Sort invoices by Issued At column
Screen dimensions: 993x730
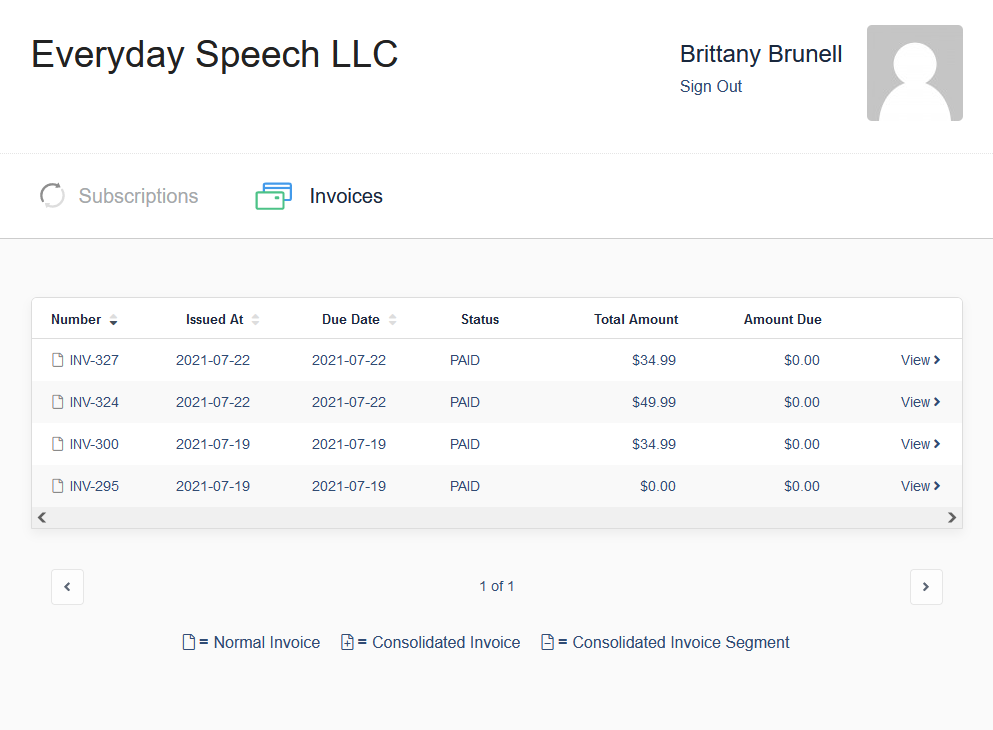222,319
